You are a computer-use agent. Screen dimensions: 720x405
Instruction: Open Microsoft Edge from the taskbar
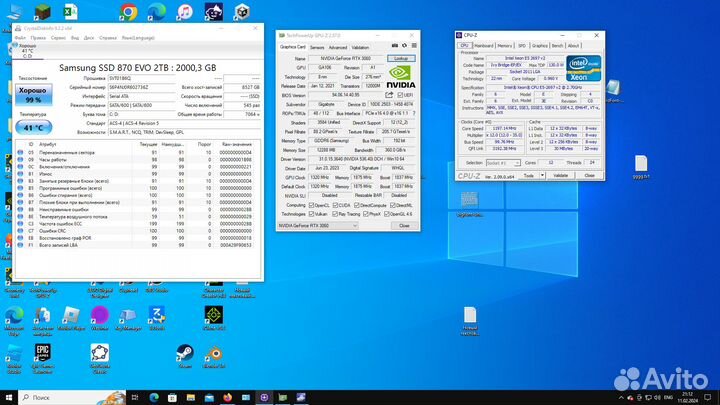tap(153, 398)
